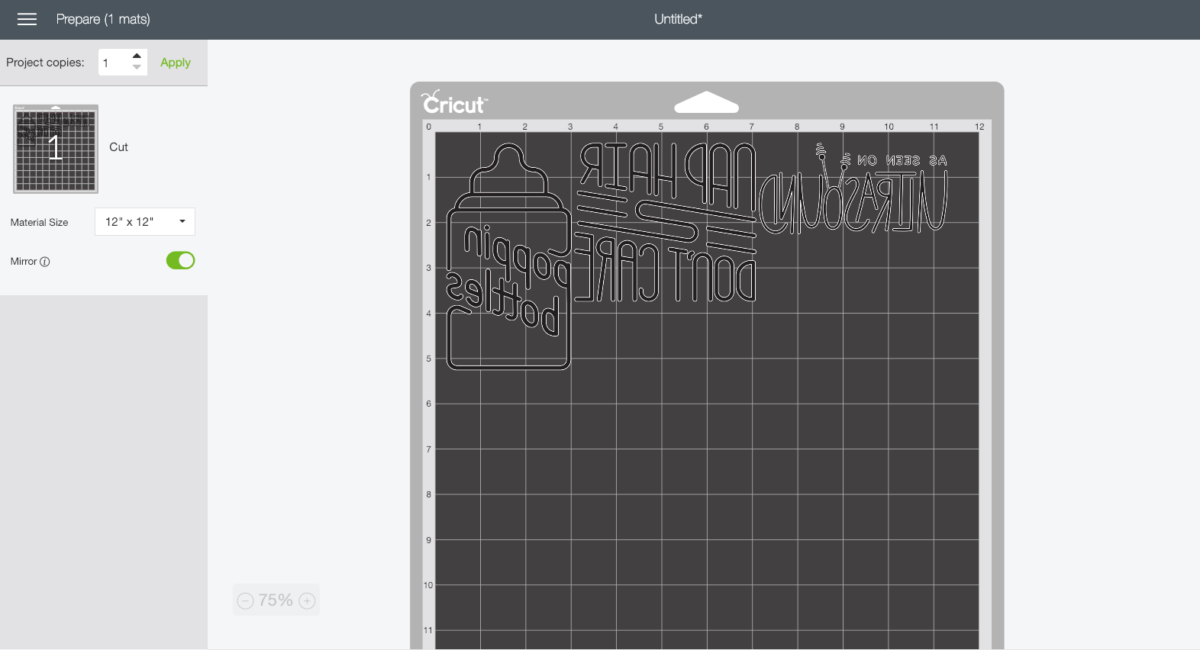The width and height of the screenshot is (1200, 650).
Task: Click the 75% zoom level label
Action: pyautogui.click(x=275, y=601)
